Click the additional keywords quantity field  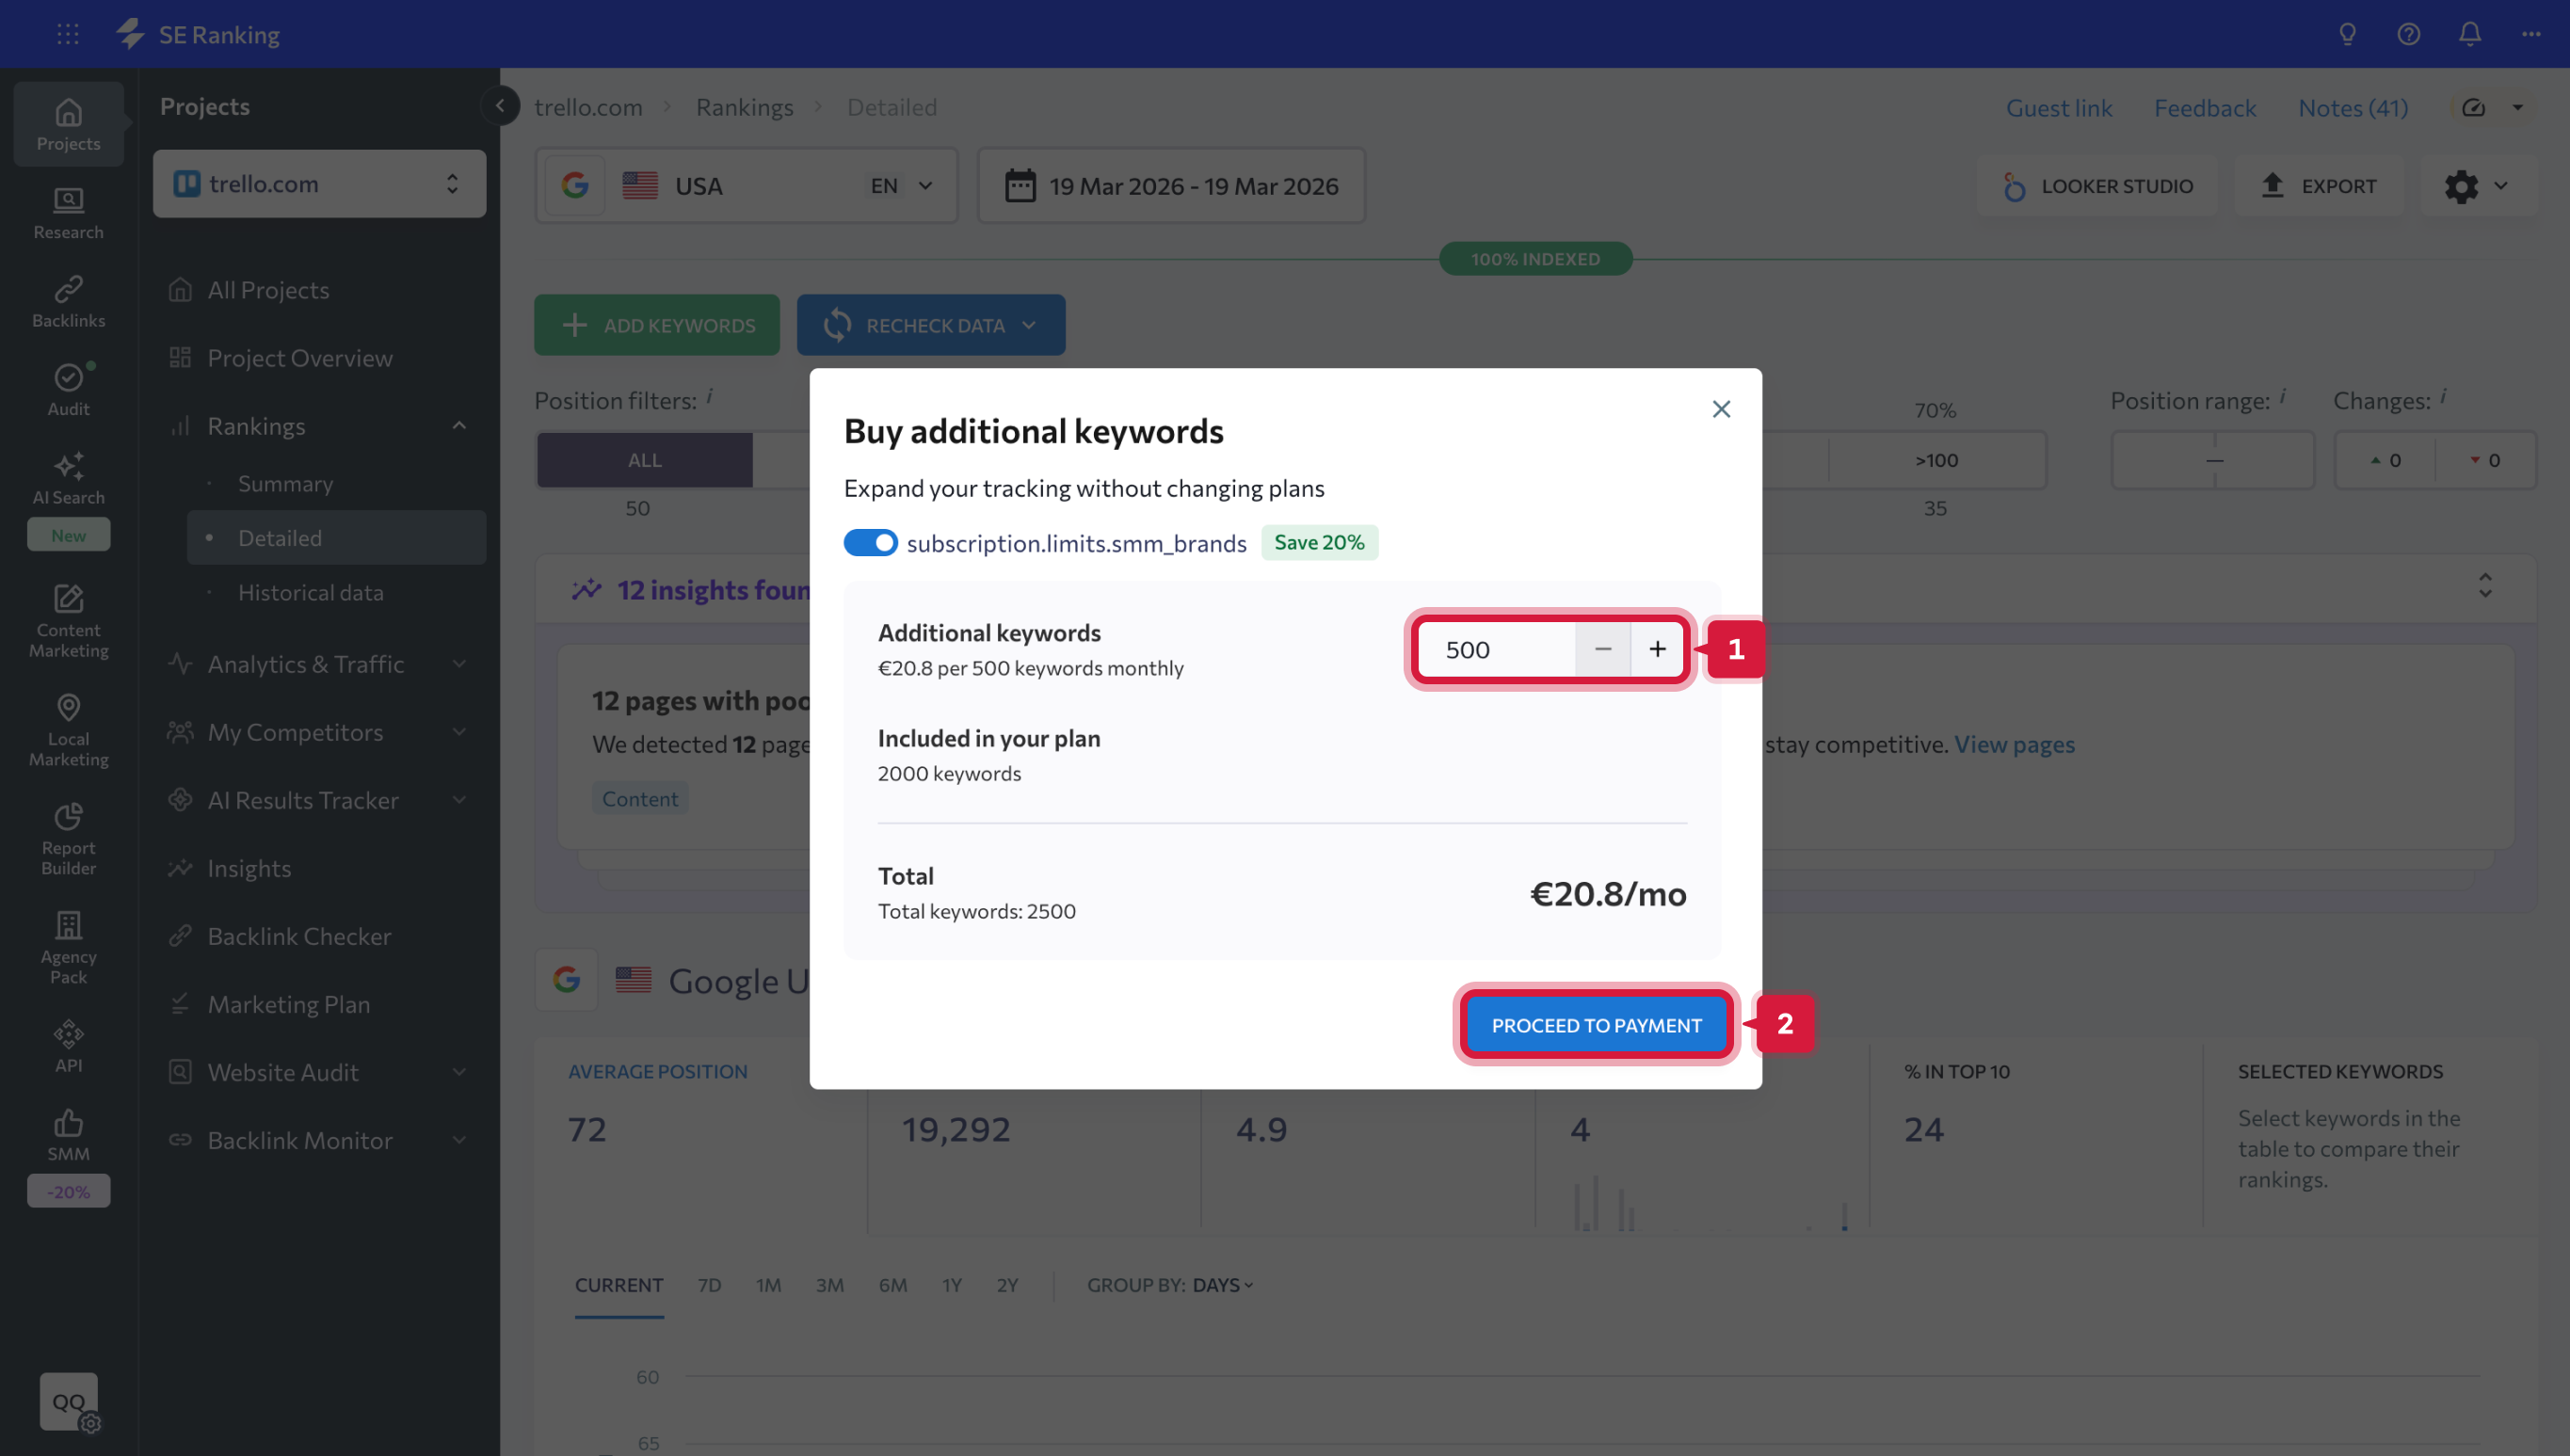(1497, 649)
